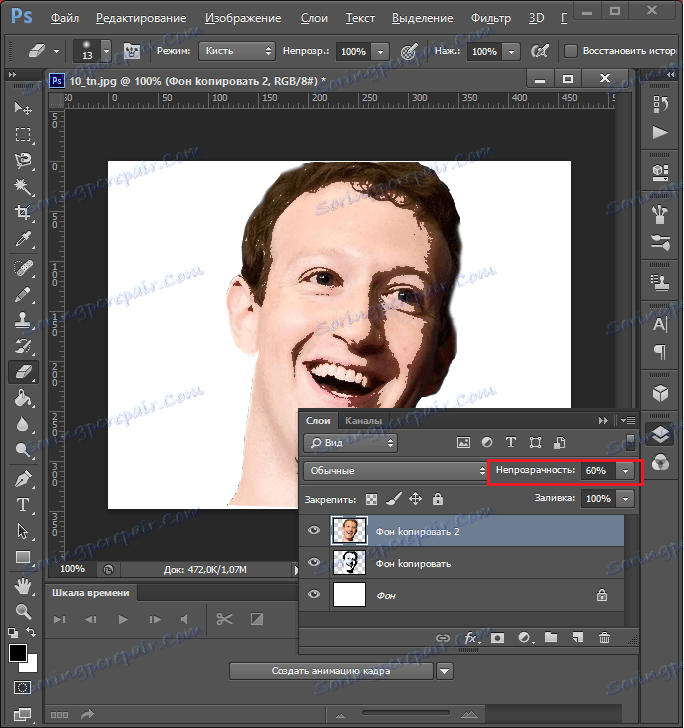The image size is (684, 728).
Task: Create a new layer group folder
Action: tap(551, 638)
